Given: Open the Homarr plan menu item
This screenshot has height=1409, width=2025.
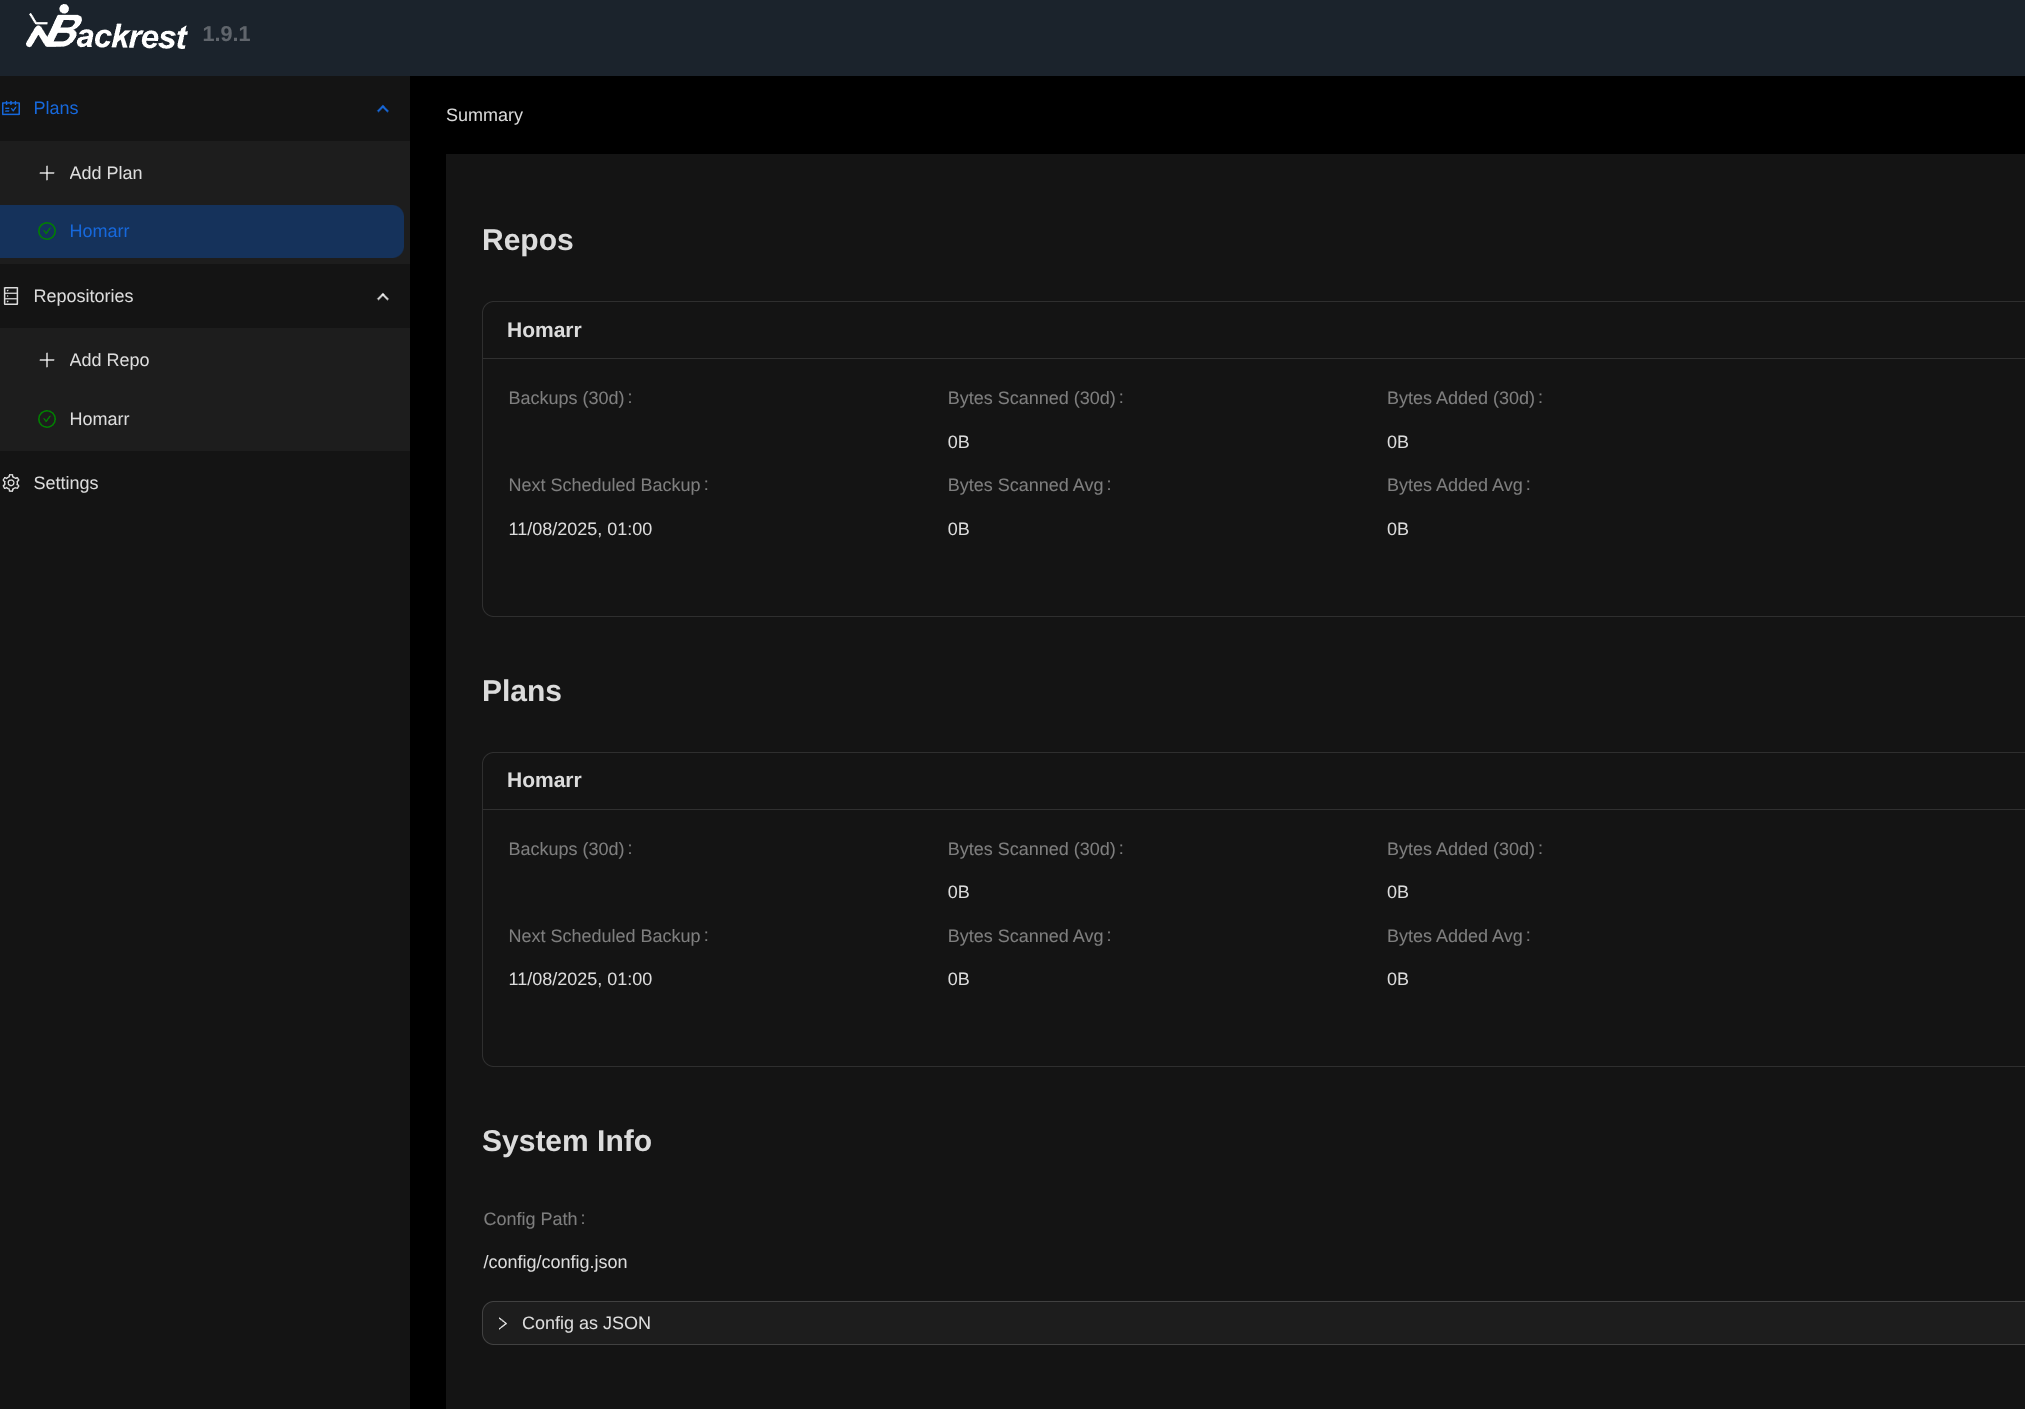Looking at the screenshot, I should coord(99,231).
